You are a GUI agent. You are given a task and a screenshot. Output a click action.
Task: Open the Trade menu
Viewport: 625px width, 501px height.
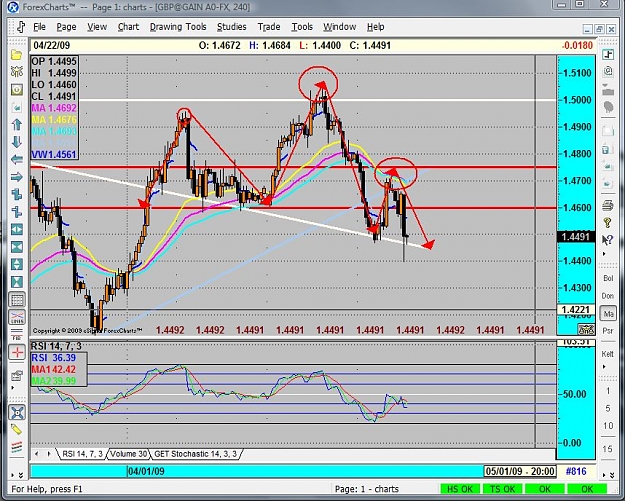[x=269, y=27]
